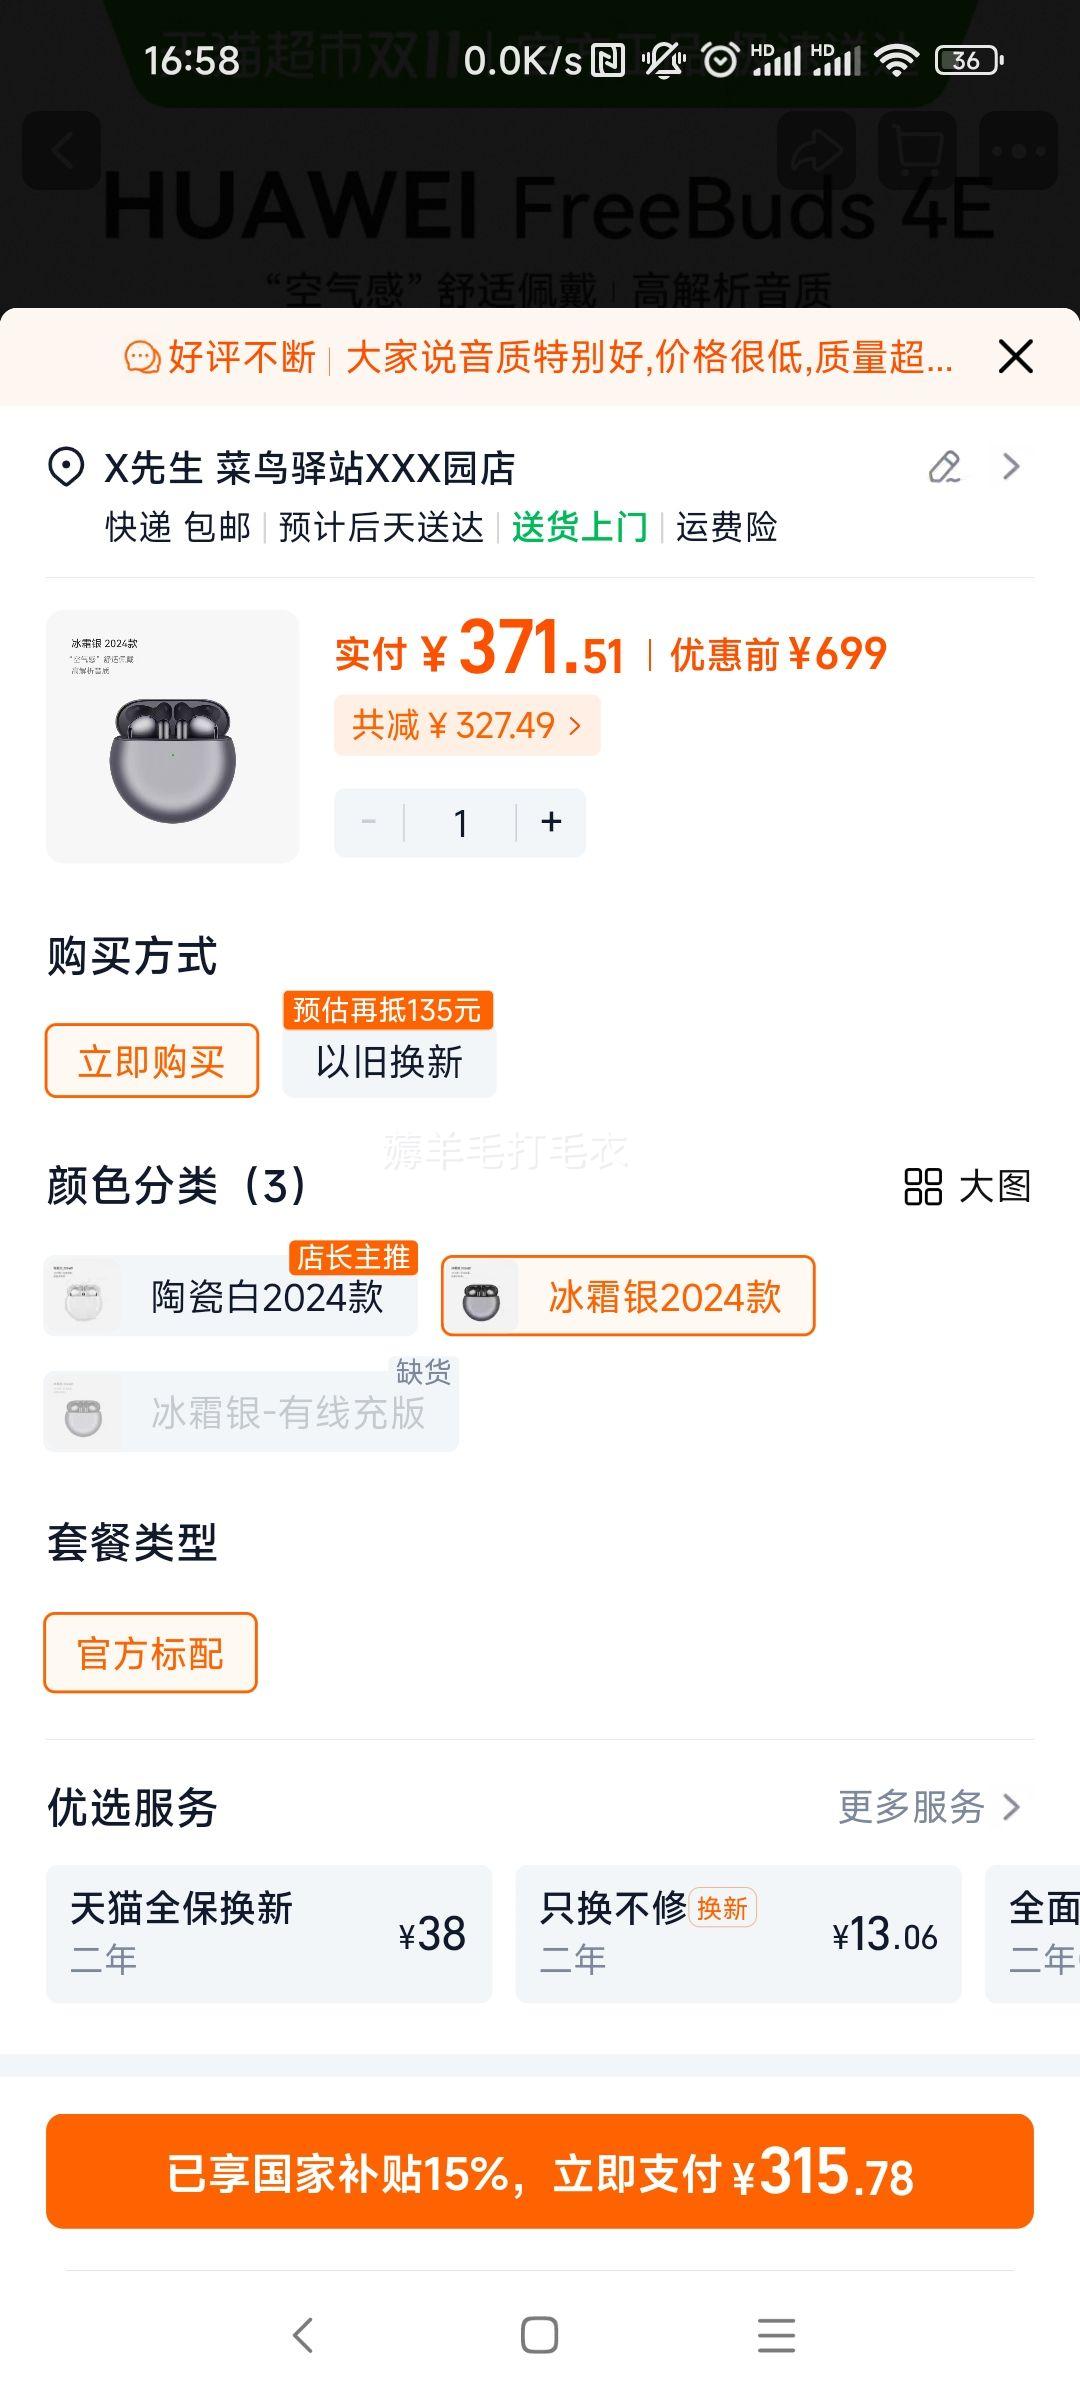
Task: Open address details with the chevron arrow
Action: (x=1011, y=467)
